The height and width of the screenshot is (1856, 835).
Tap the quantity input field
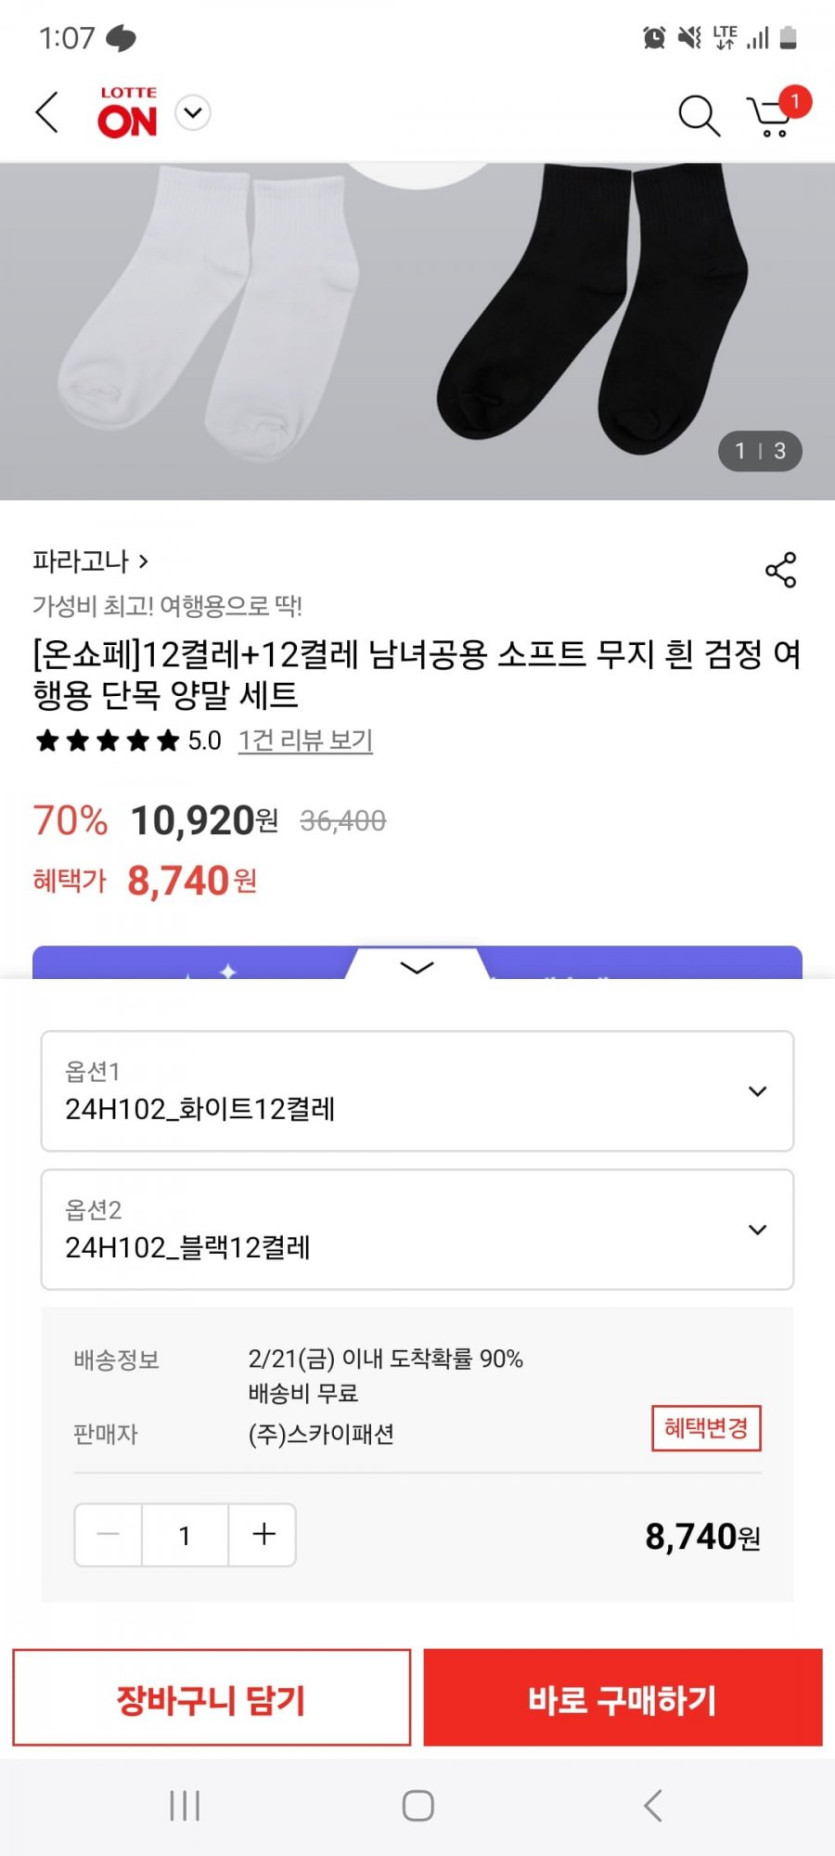pos(185,1535)
